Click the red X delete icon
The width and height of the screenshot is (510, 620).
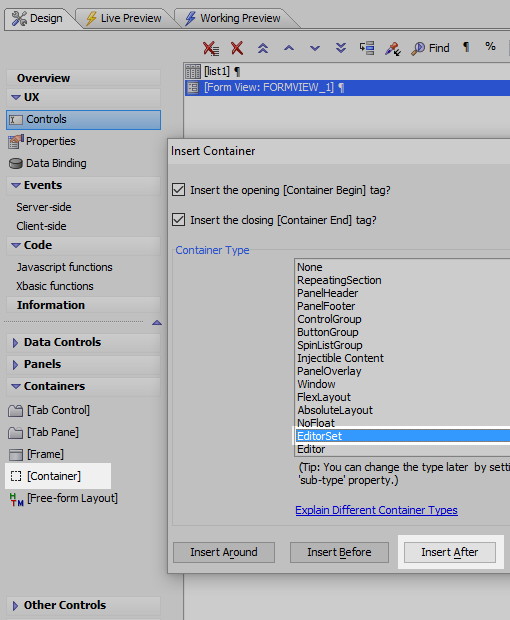pyautogui.click(x=237, y=48)
